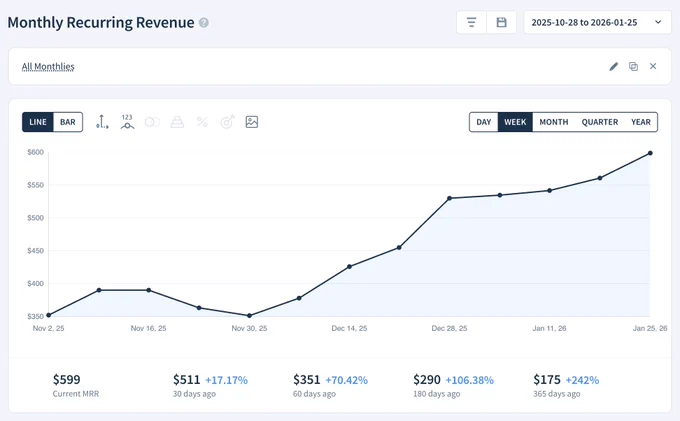Select the YEAR interval tab
680x421 pixels.
641,122
